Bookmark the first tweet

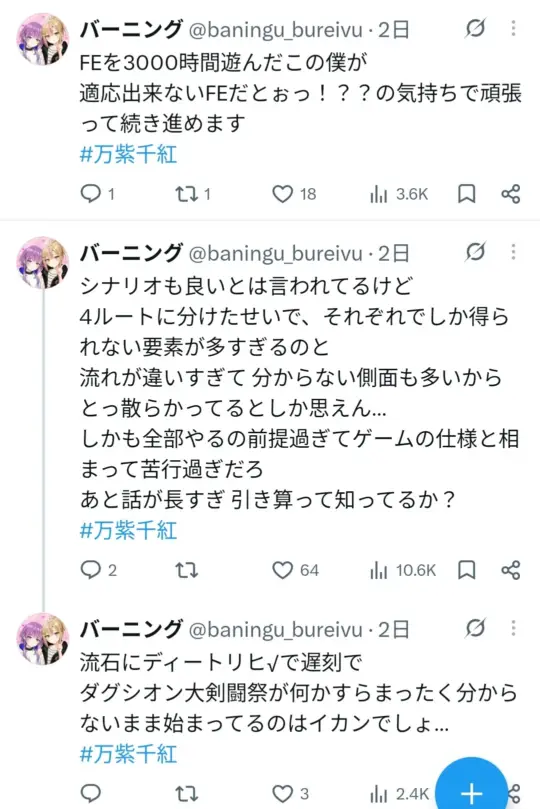tap(467, 194)
